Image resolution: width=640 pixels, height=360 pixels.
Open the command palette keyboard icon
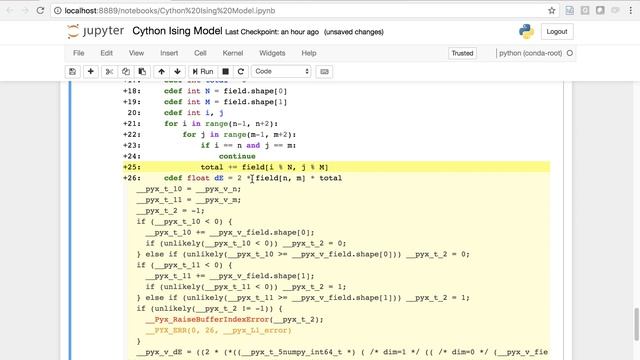click(x=324, y=71)
